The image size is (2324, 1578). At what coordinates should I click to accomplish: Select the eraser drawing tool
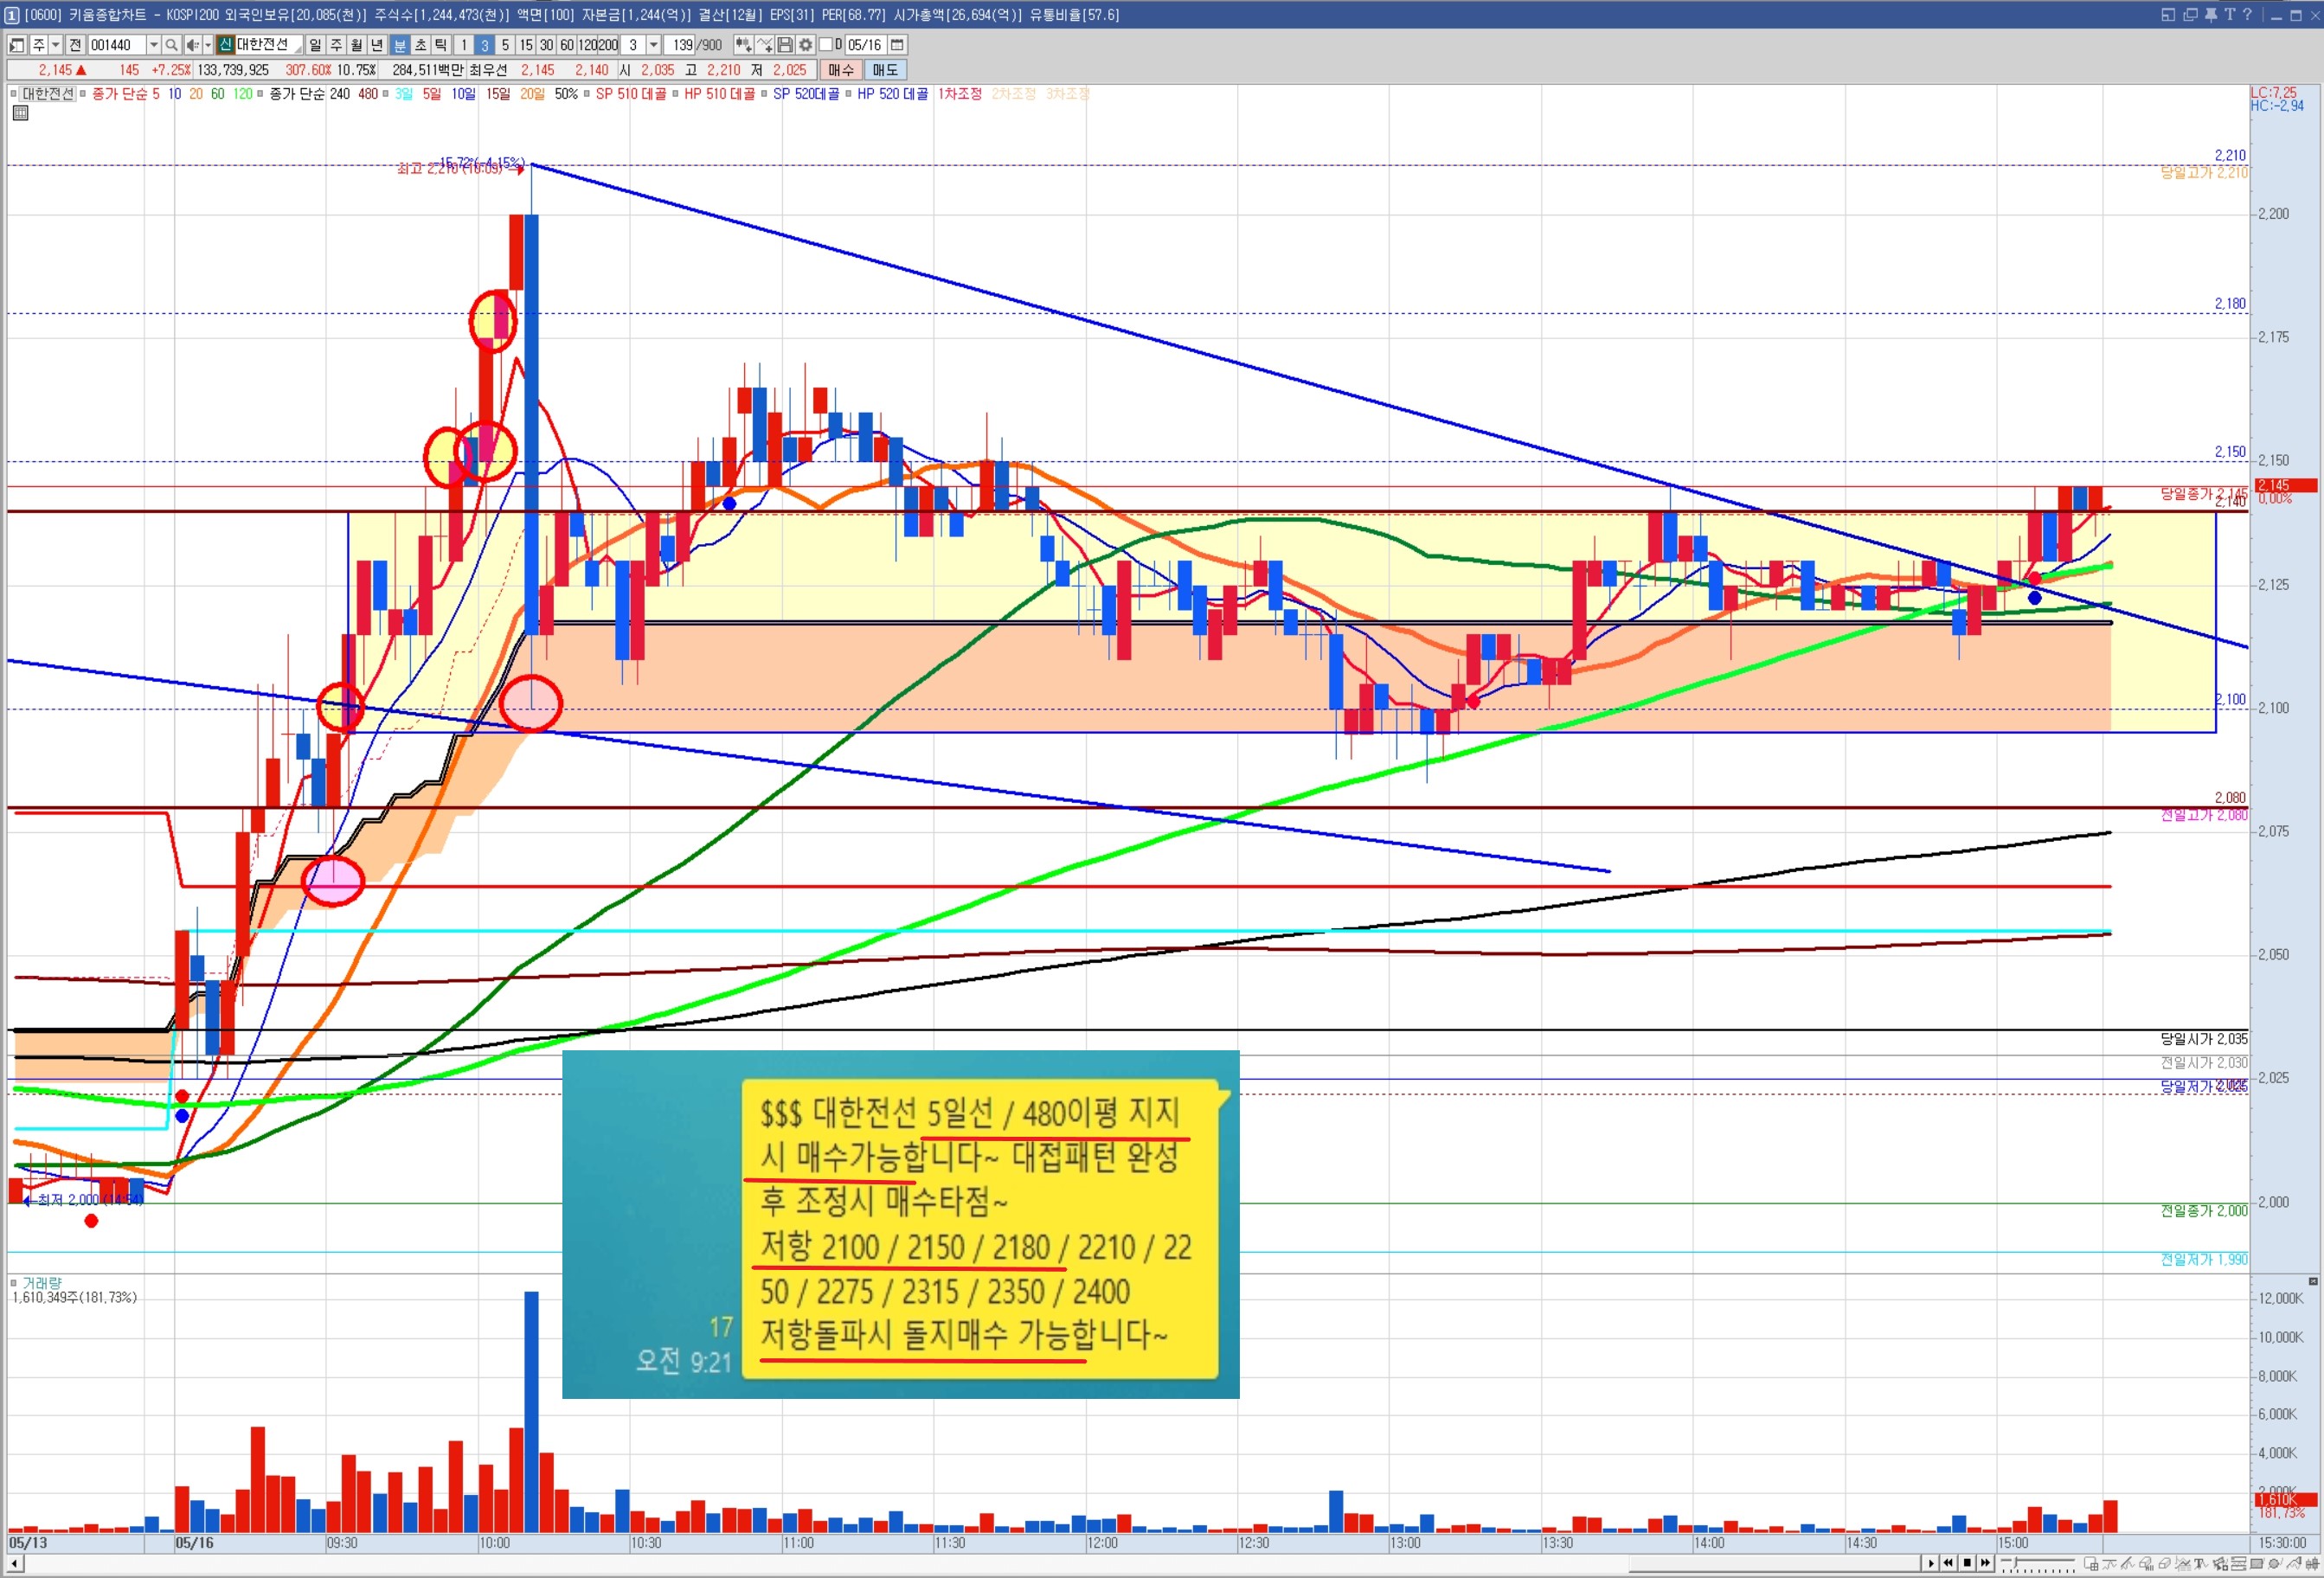click(x=2166, y=1563)
